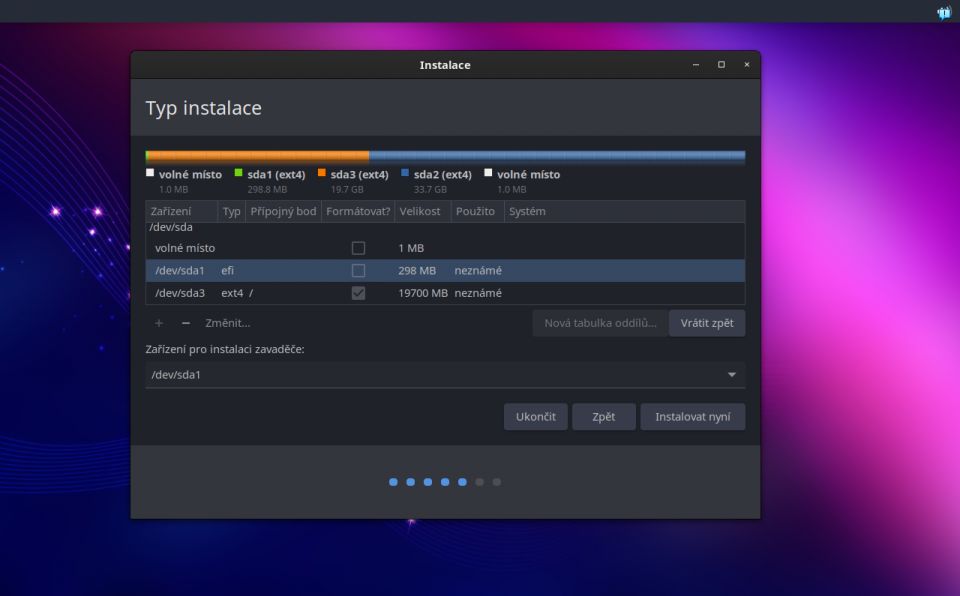This screenshot has height=596, width=960.
Task: Open the system tray icon in top panel
Action: tap(943, 12)
